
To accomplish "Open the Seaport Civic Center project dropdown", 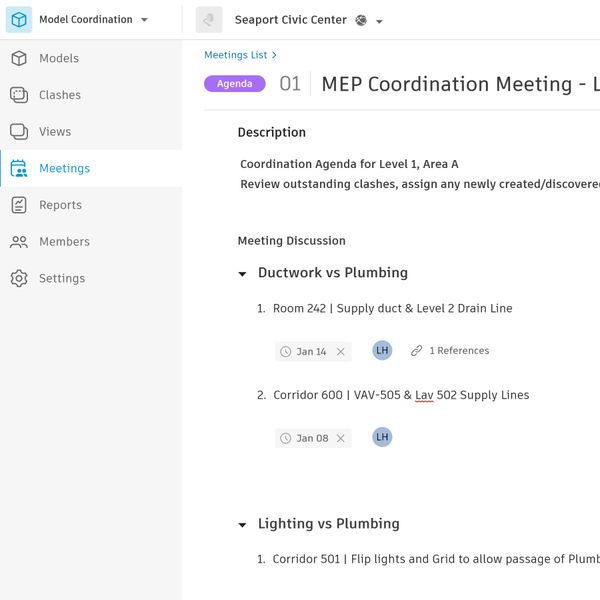I will pyautogui.click(x=380, y=21).
